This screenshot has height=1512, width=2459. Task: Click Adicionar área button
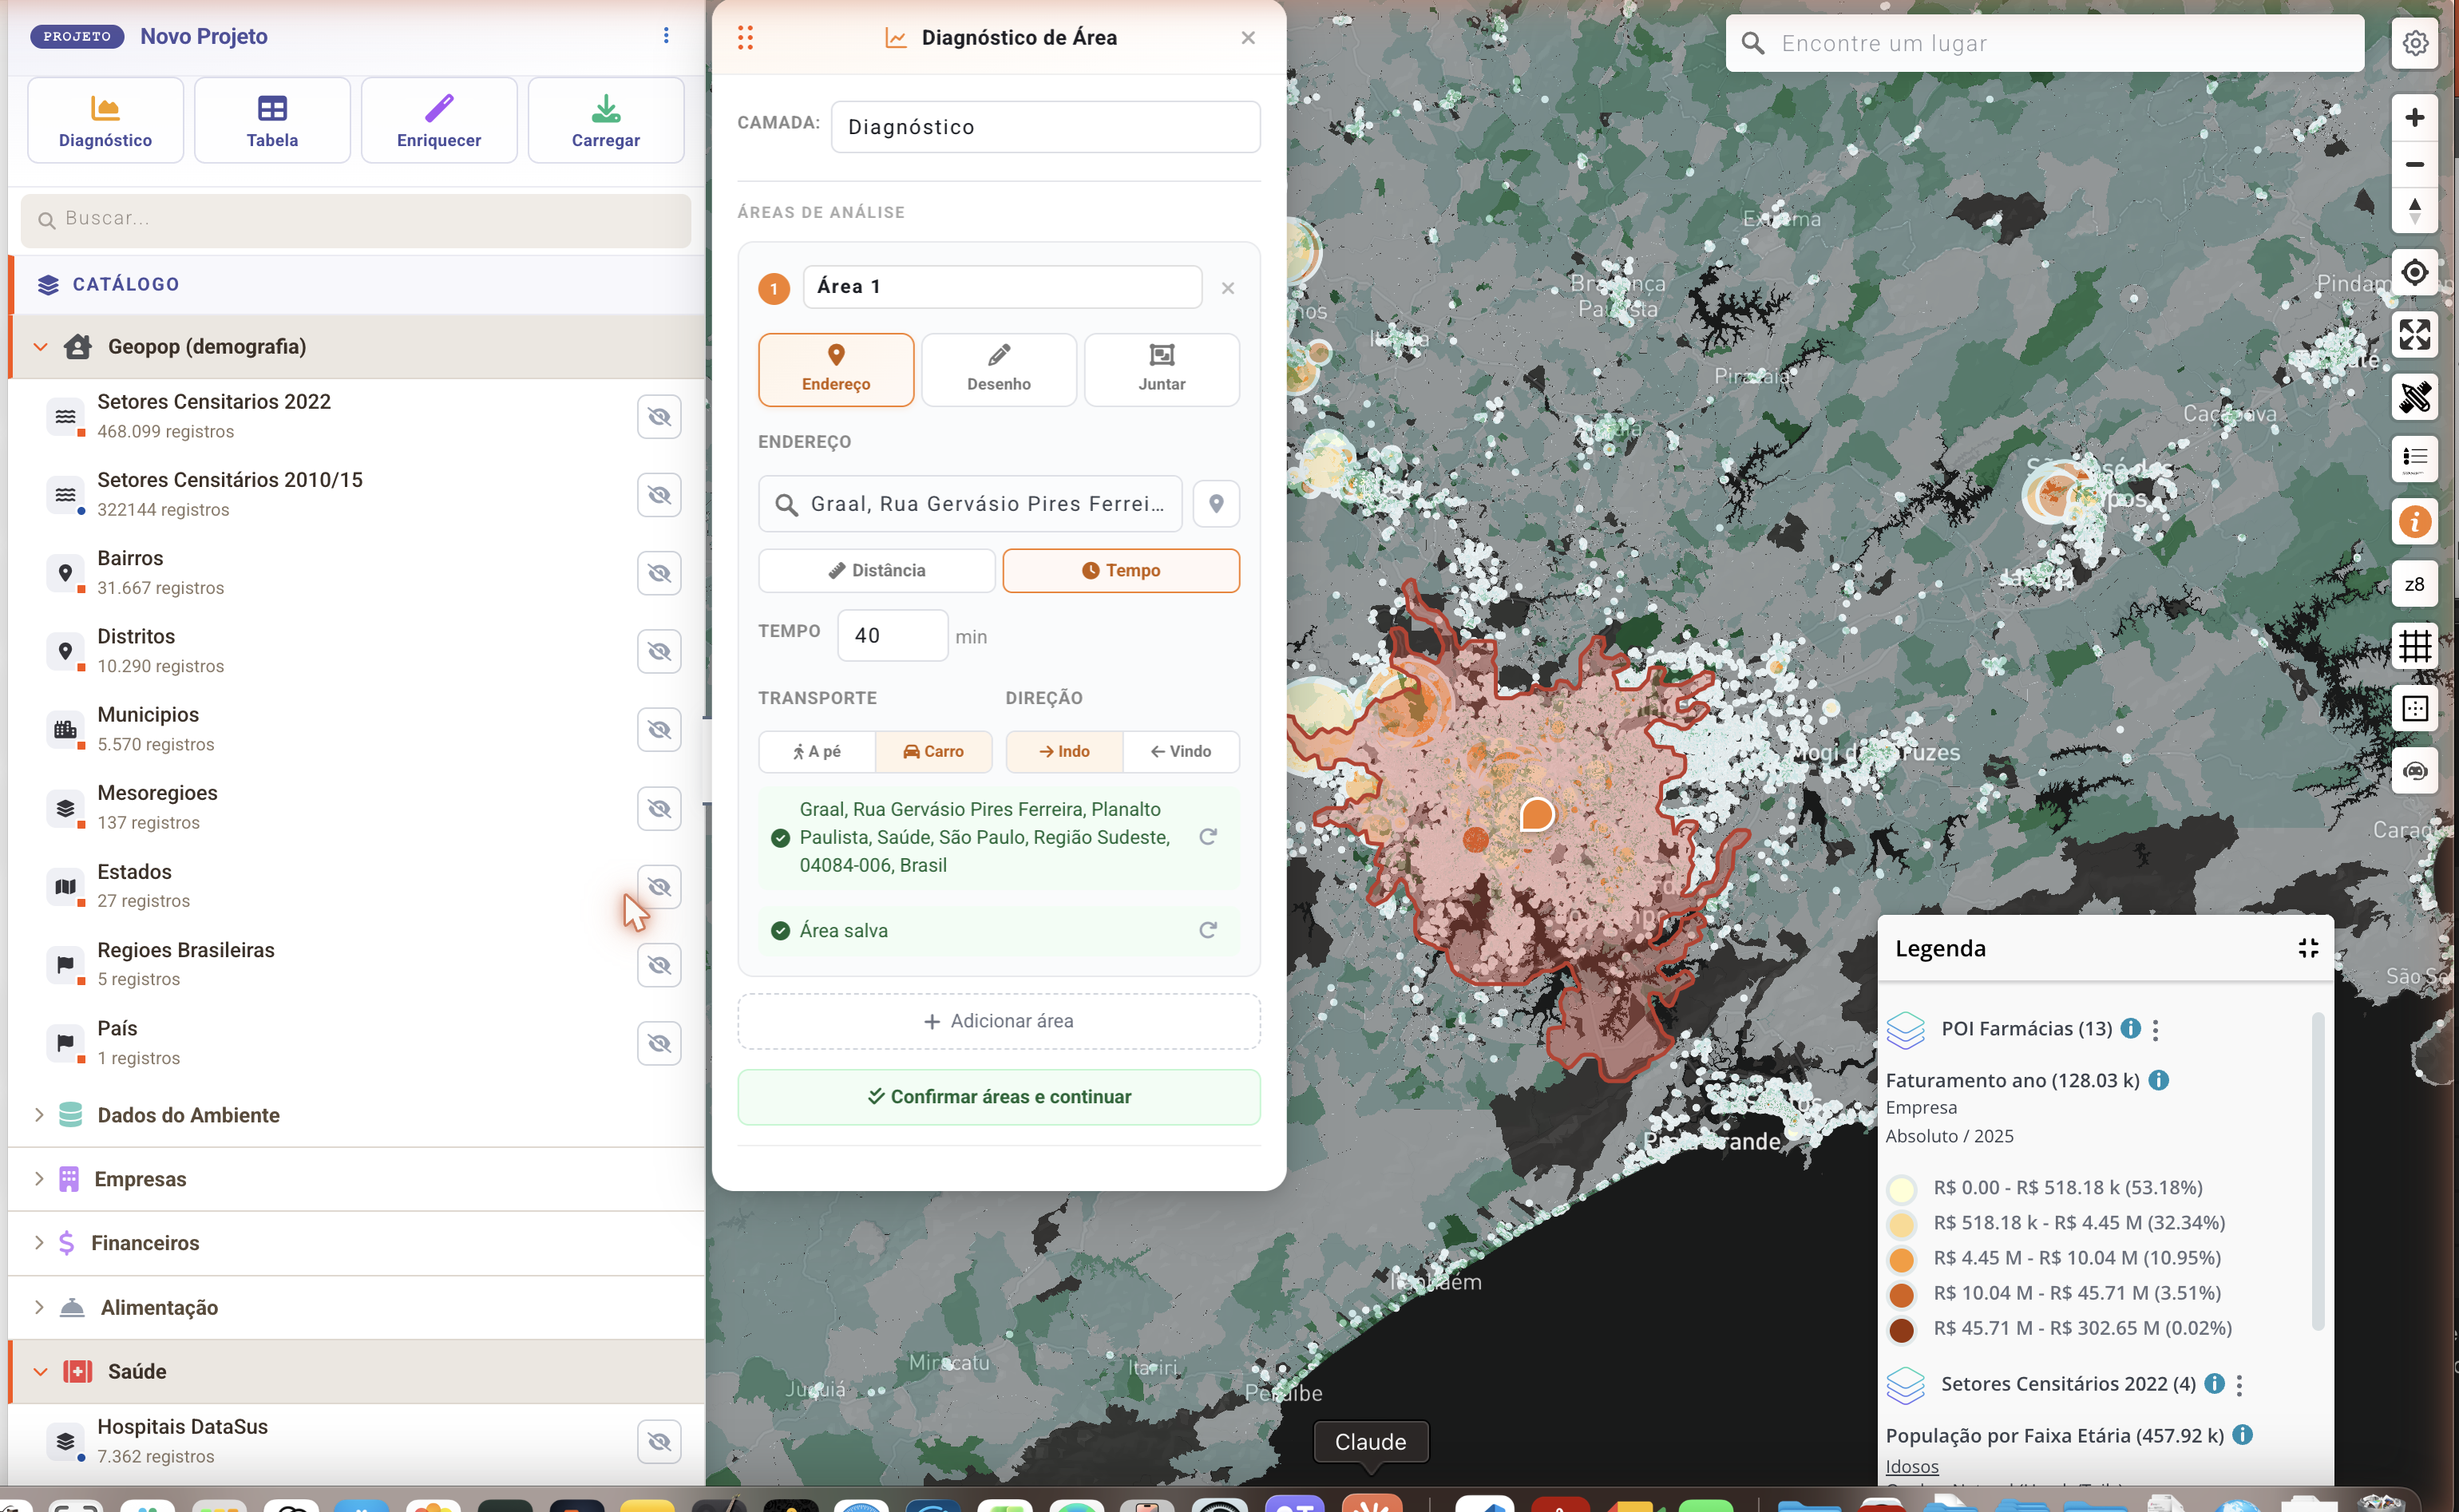999,1021
